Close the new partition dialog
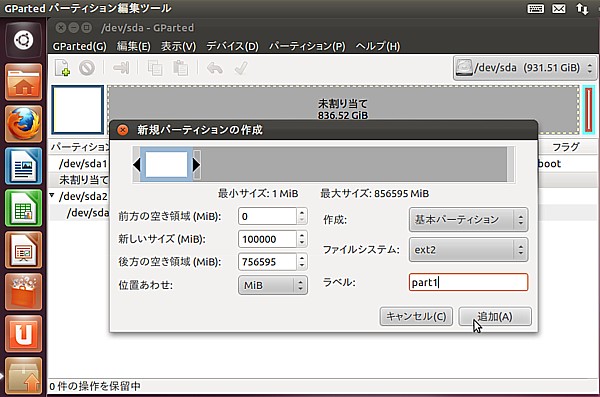The width and height of the screenshot is (600, 397). click(x=122, y=130)
